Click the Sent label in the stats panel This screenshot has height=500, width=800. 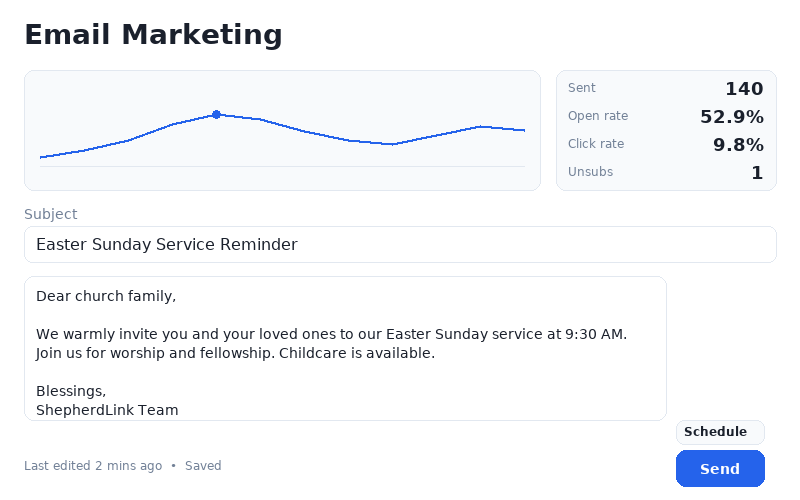click(582, 88)
